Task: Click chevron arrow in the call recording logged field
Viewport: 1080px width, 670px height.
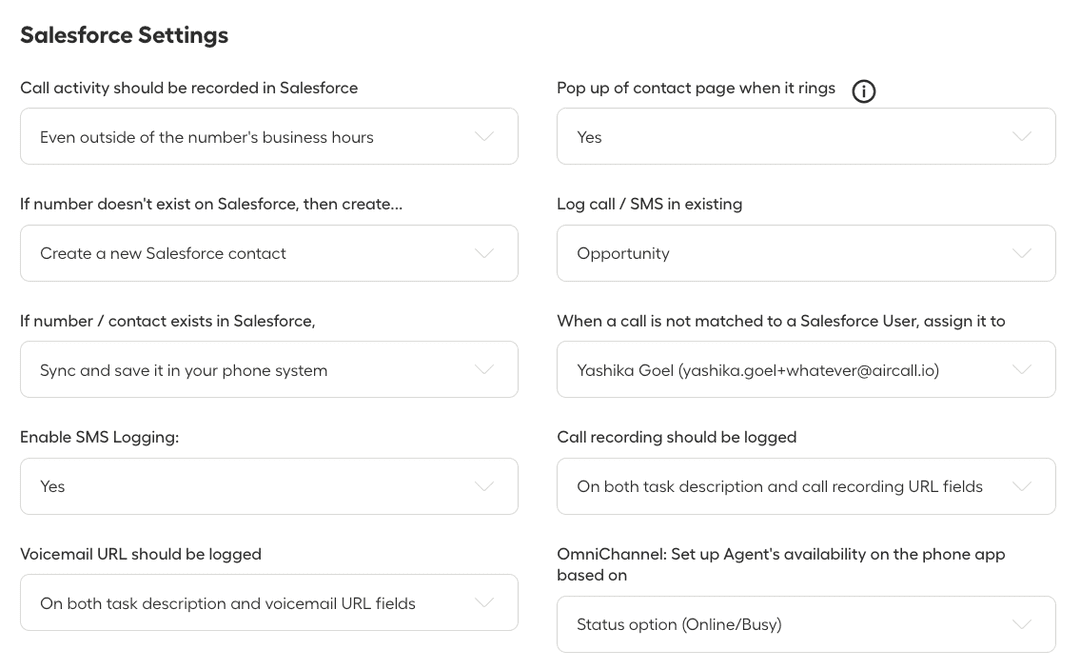Action: coord(1021,486)
